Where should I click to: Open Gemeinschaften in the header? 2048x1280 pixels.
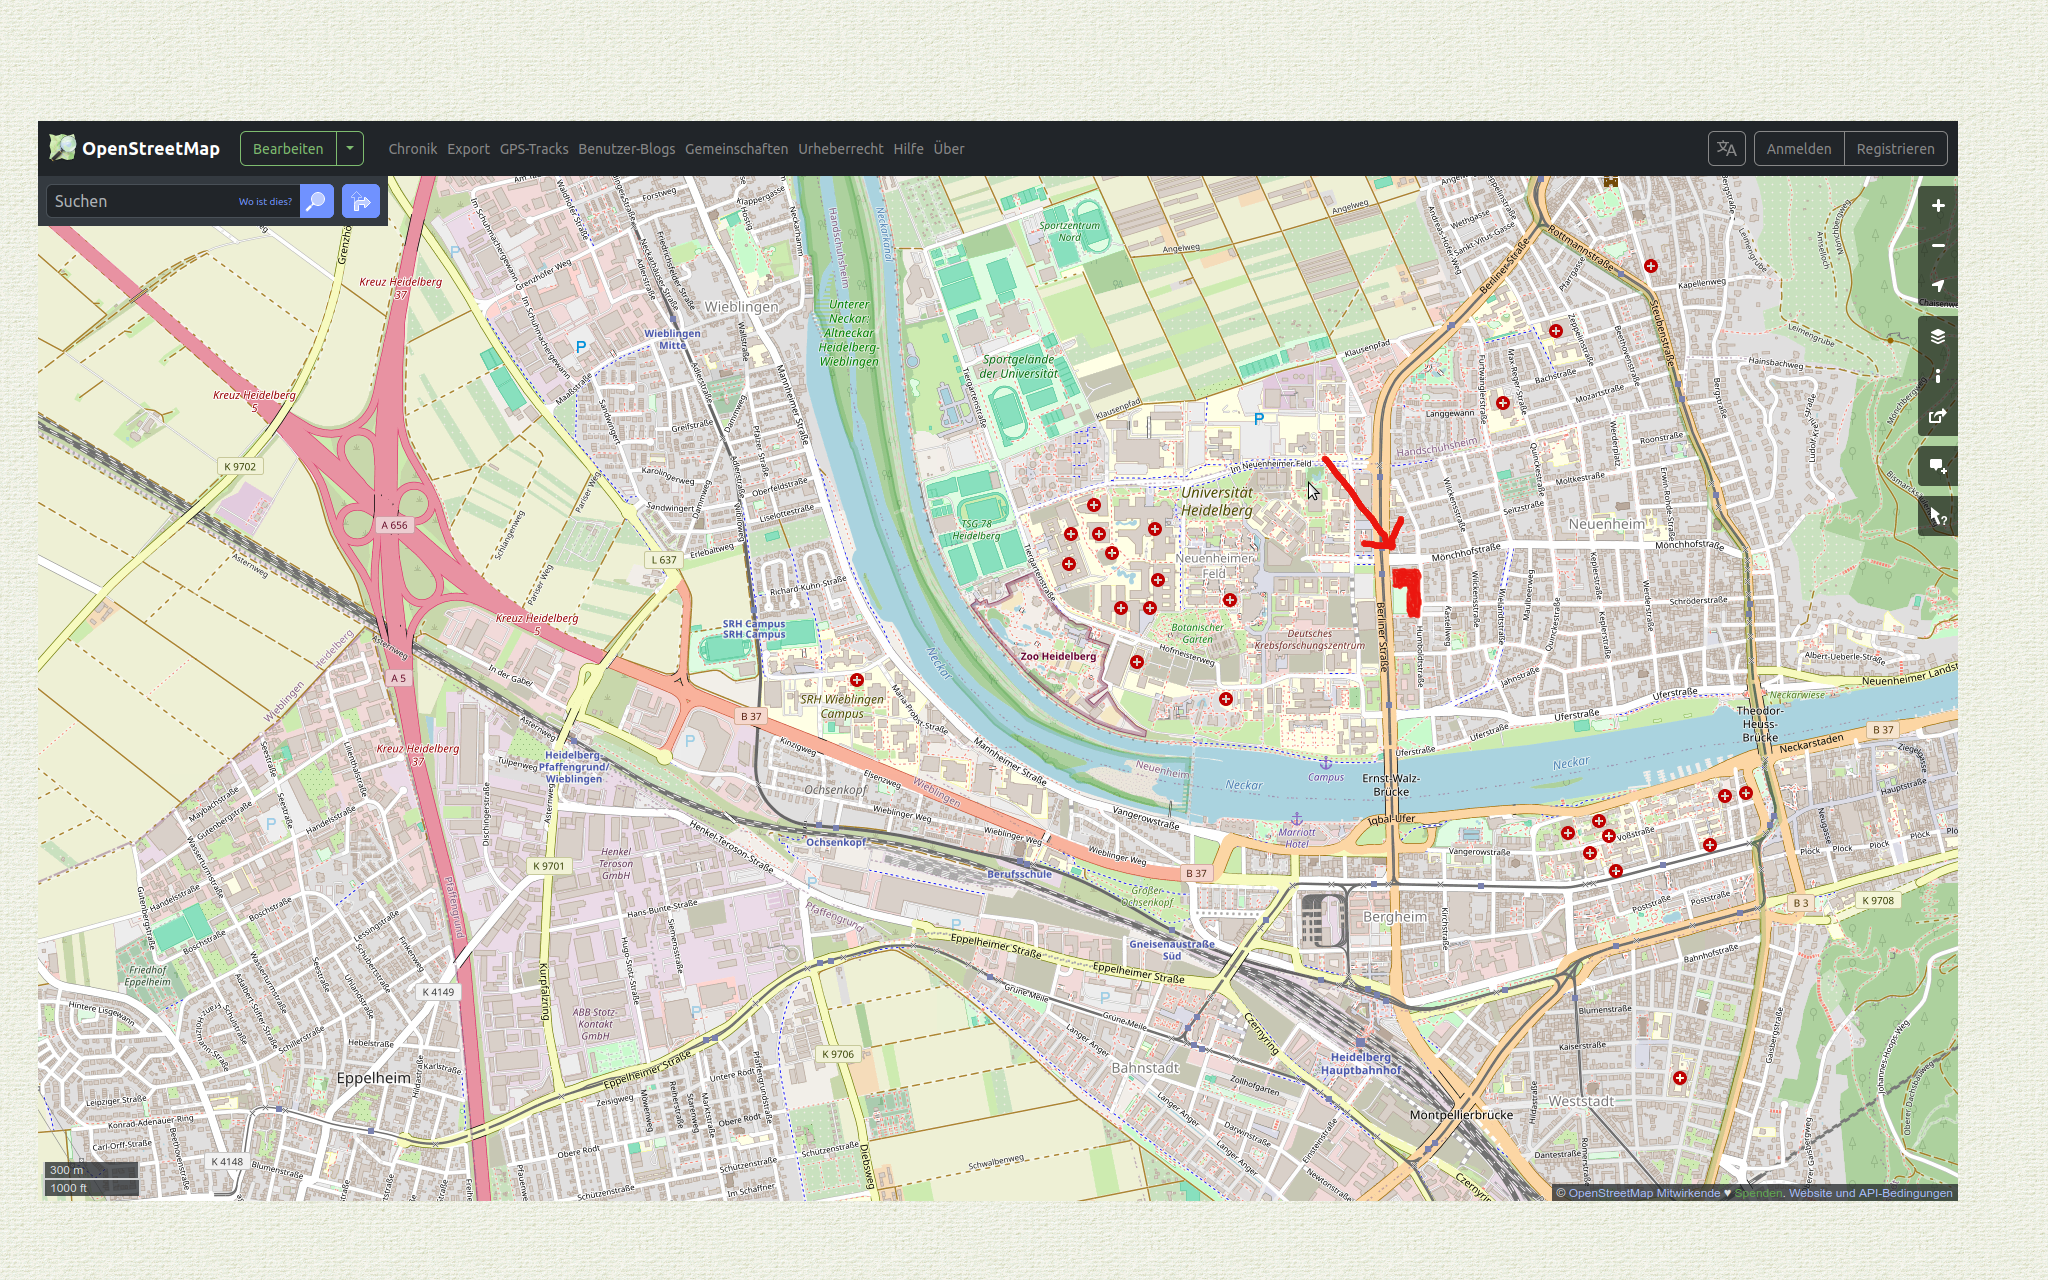pyautogui.click(x=737, y=149)
